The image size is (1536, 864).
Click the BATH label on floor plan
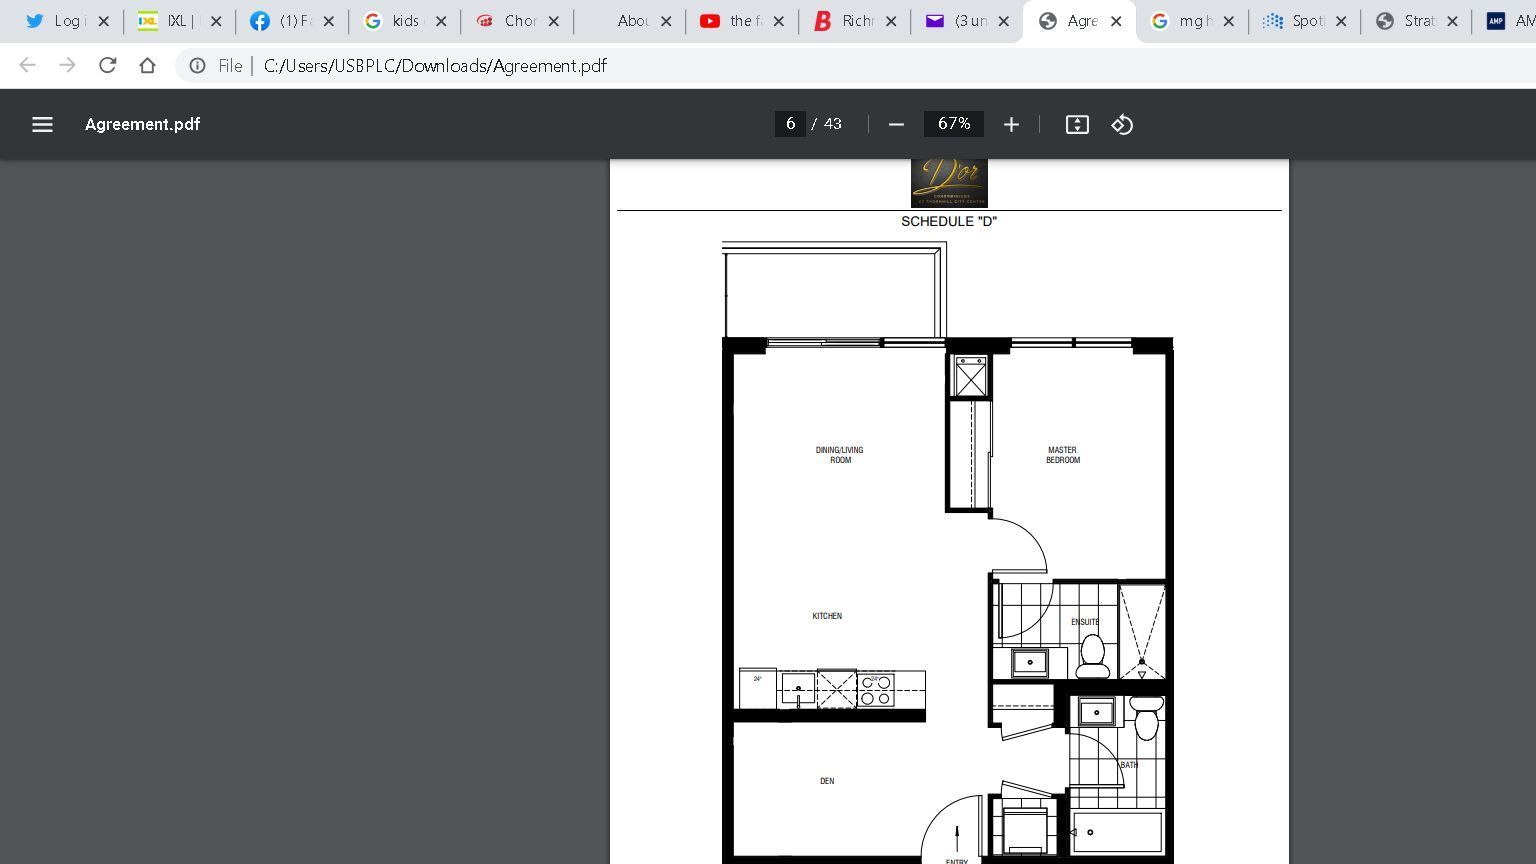[1129, 765]
